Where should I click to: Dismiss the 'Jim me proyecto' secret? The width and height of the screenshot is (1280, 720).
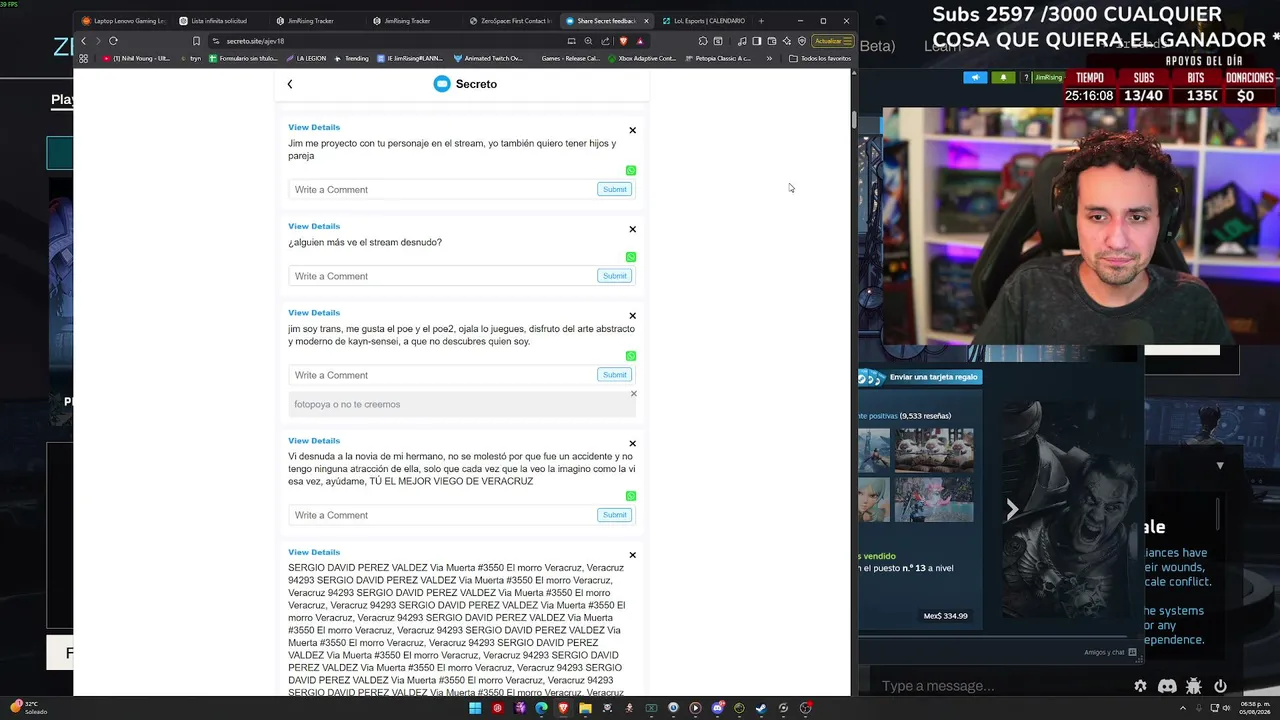tap(632, 130)
